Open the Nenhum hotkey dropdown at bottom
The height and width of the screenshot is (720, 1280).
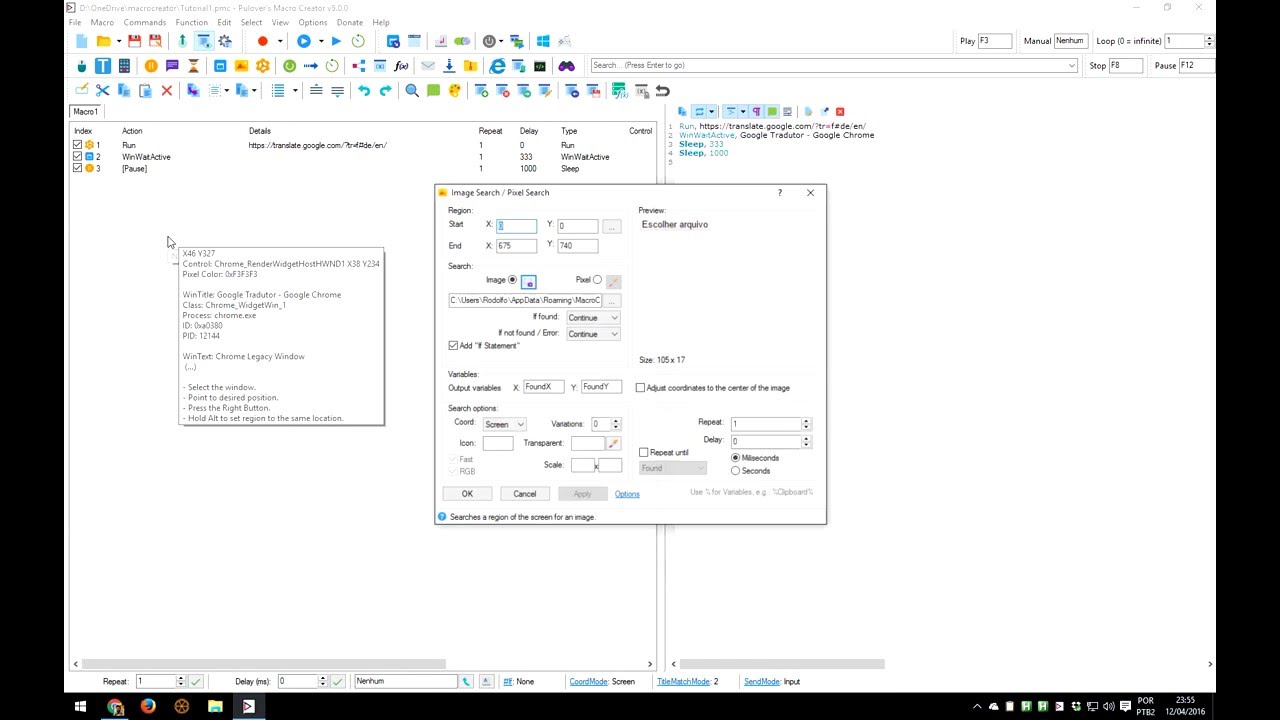405,681
